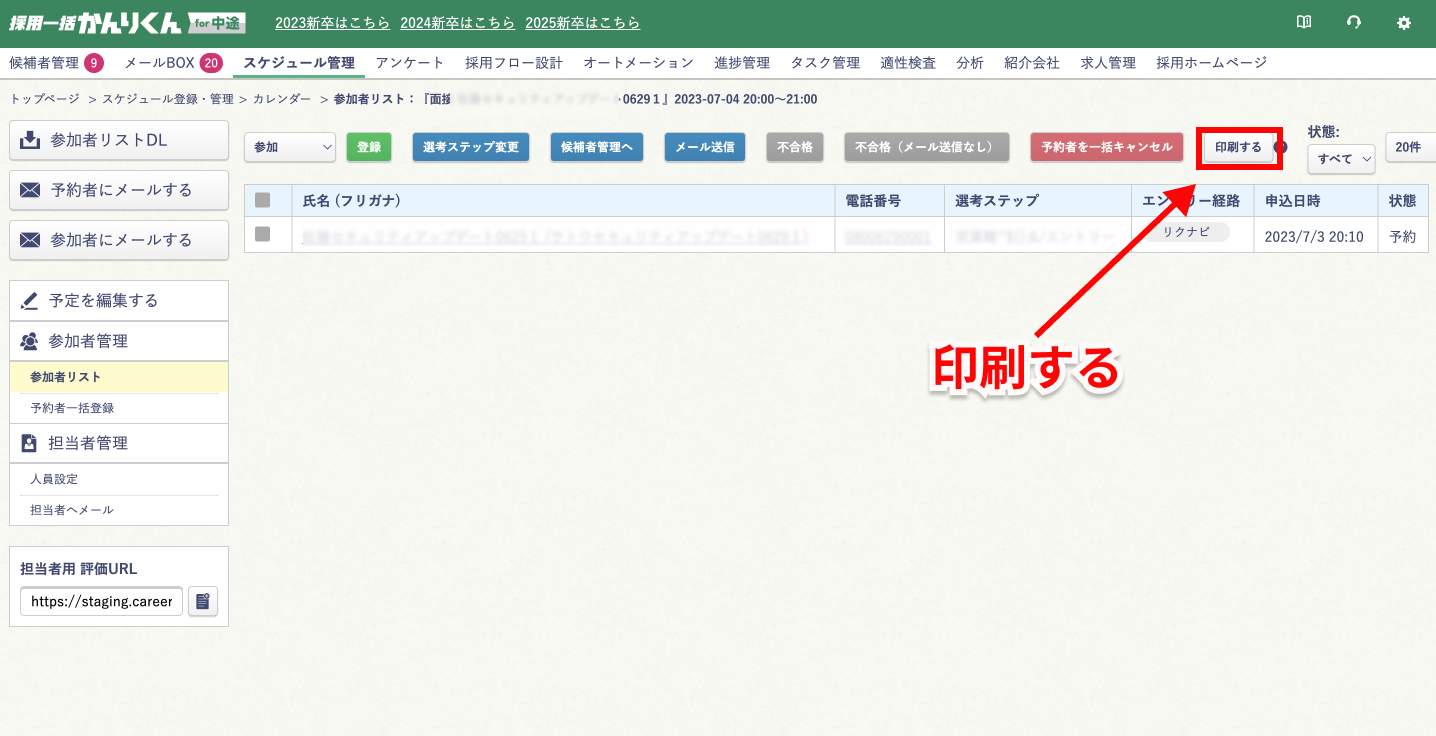Click the 担当者用 評価URL text field
Image resolution: width=1436 pixels, height=736 pixels.
coord(101,602)
